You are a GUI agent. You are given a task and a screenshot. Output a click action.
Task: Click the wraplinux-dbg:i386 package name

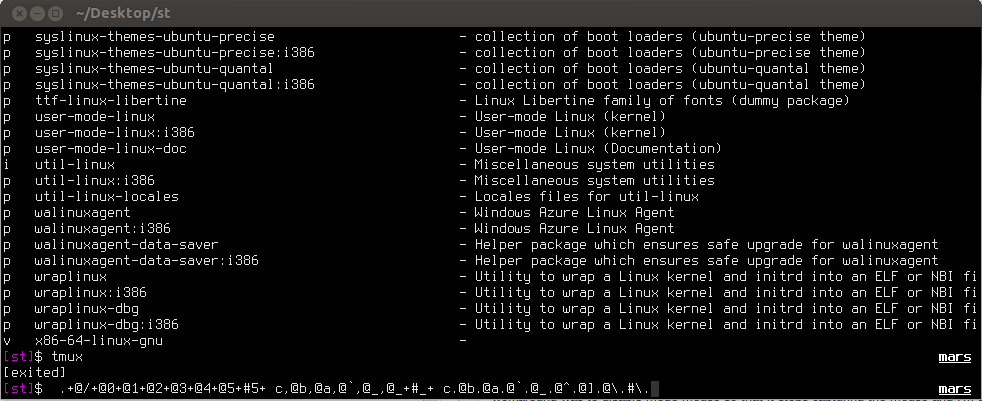[106, 325]
